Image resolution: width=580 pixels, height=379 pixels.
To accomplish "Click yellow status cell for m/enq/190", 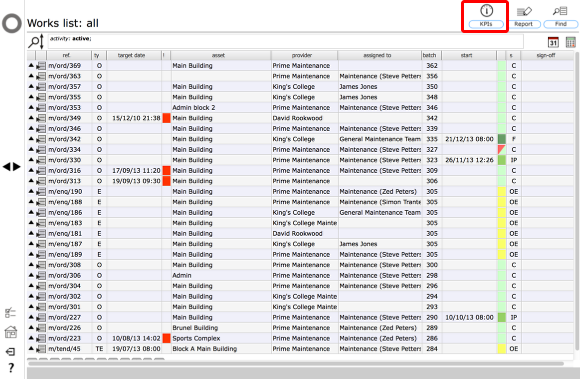I will point(502,192).
